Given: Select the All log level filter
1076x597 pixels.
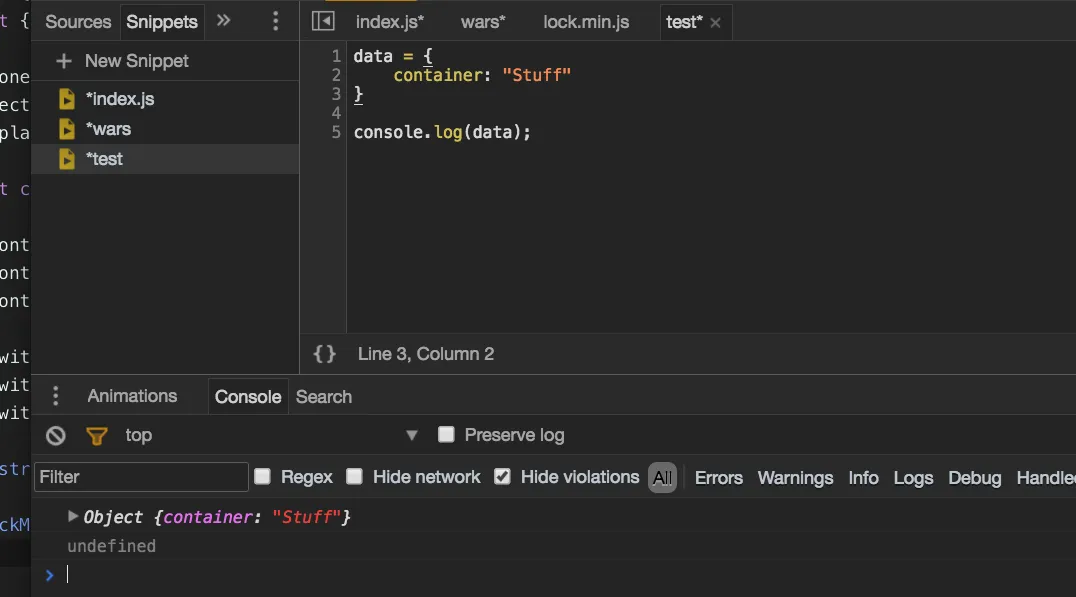Looking at the screenshot, I should [662, 478].
